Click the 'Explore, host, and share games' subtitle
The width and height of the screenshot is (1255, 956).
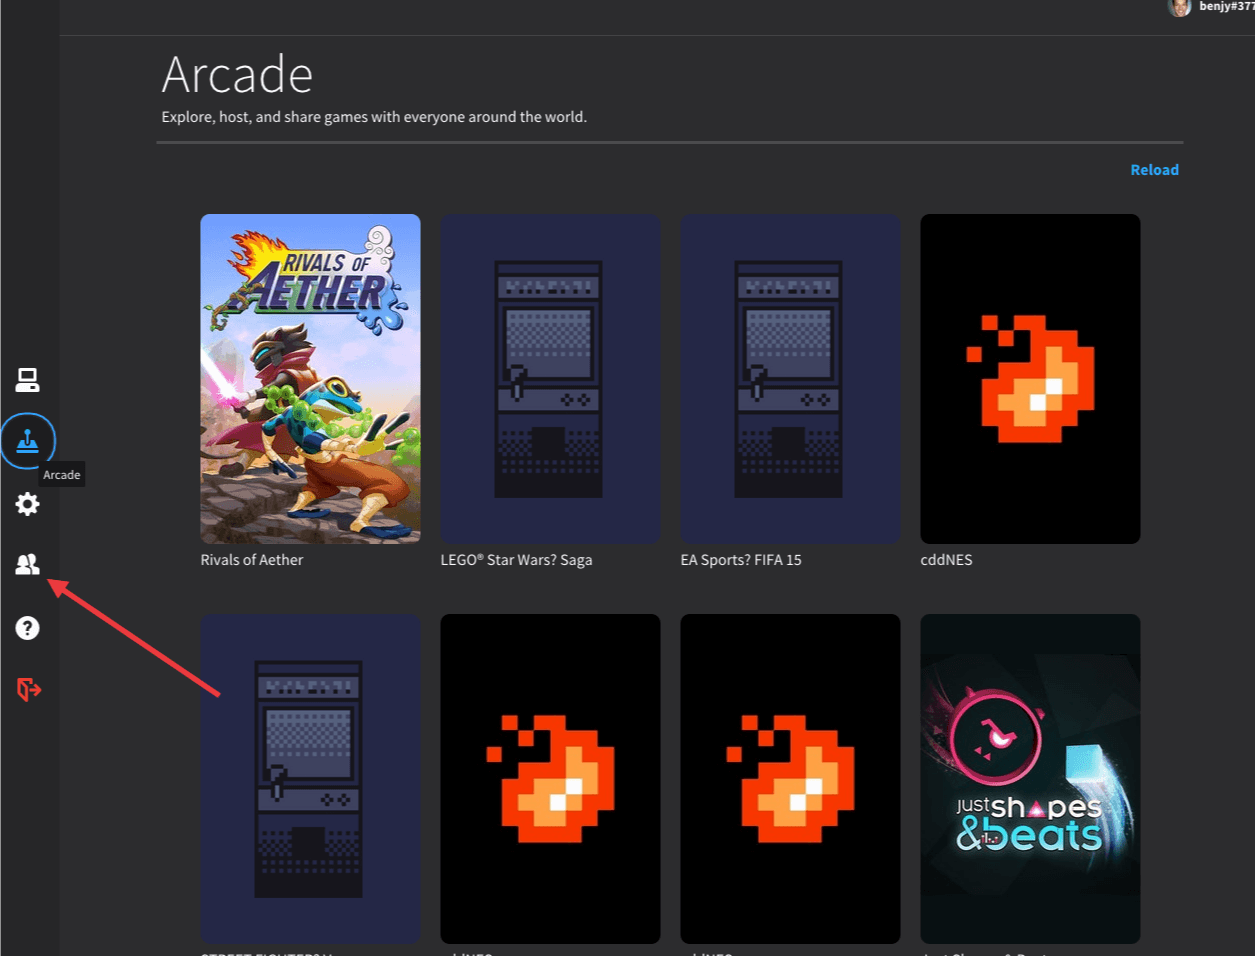pyautogui.click(x=374, y=117)
